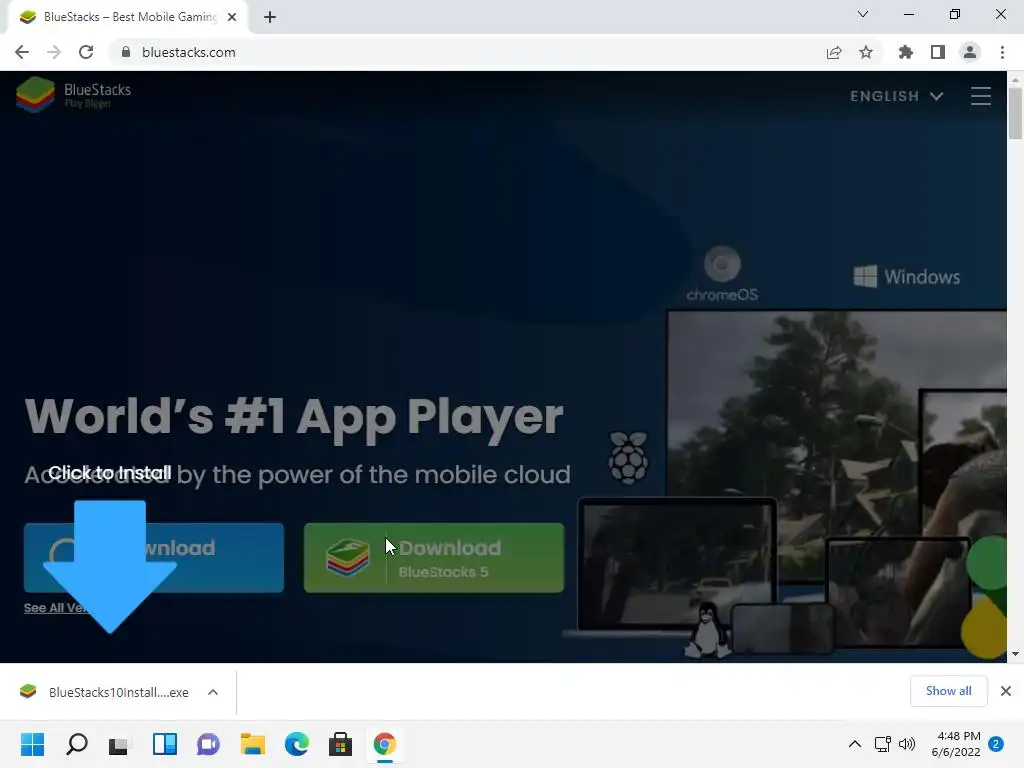Open taskbar Search

click(76, 744)
